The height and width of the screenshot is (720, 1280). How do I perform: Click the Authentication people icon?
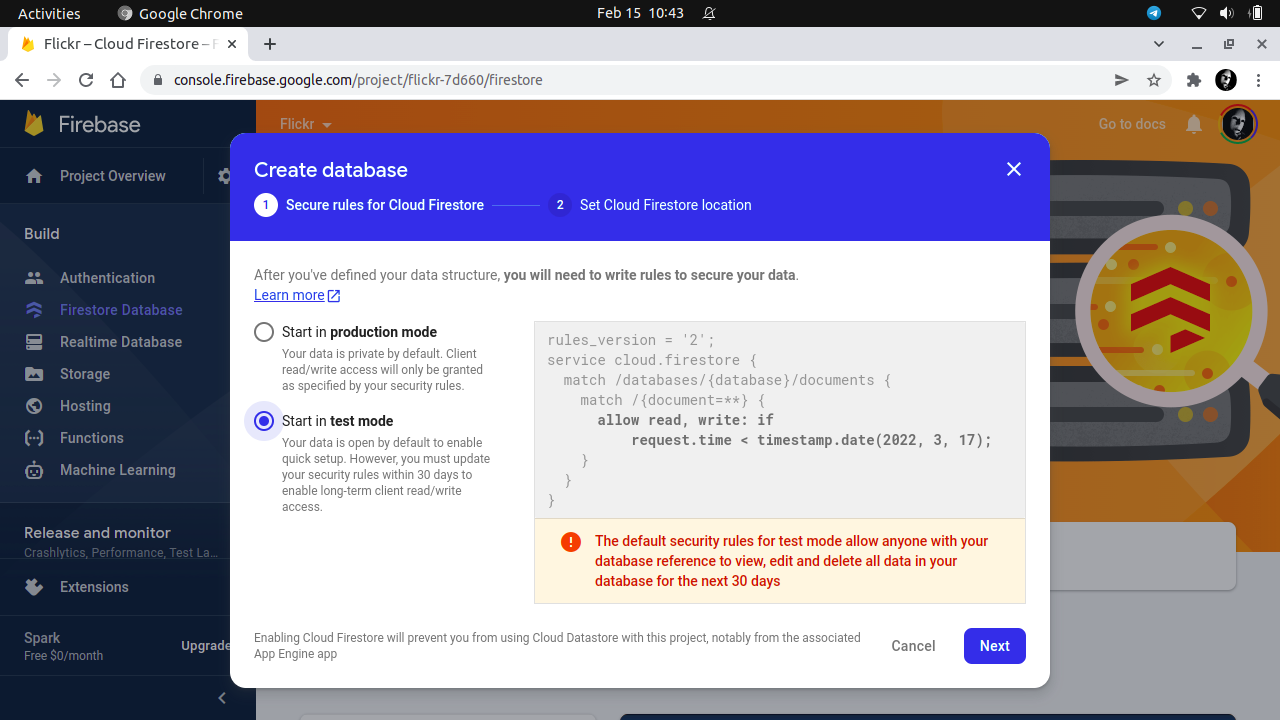pos(34,278)
